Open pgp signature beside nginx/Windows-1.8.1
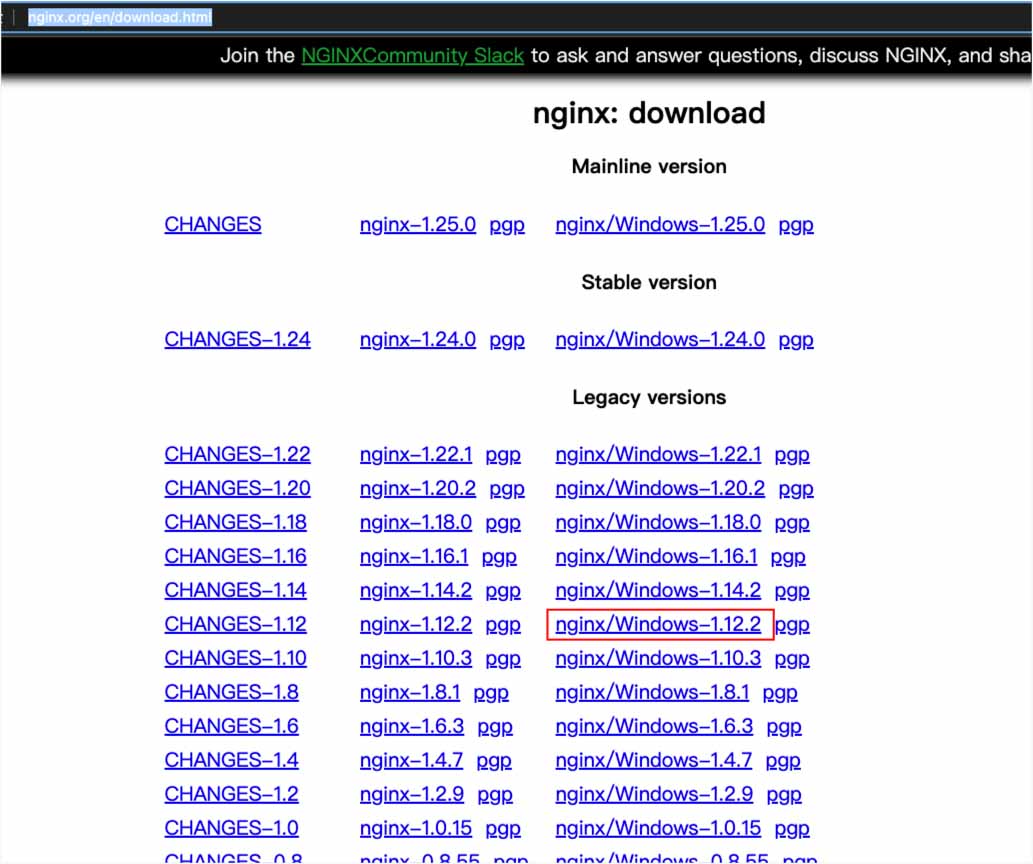The image size is (1033, 864). point(780,694)
